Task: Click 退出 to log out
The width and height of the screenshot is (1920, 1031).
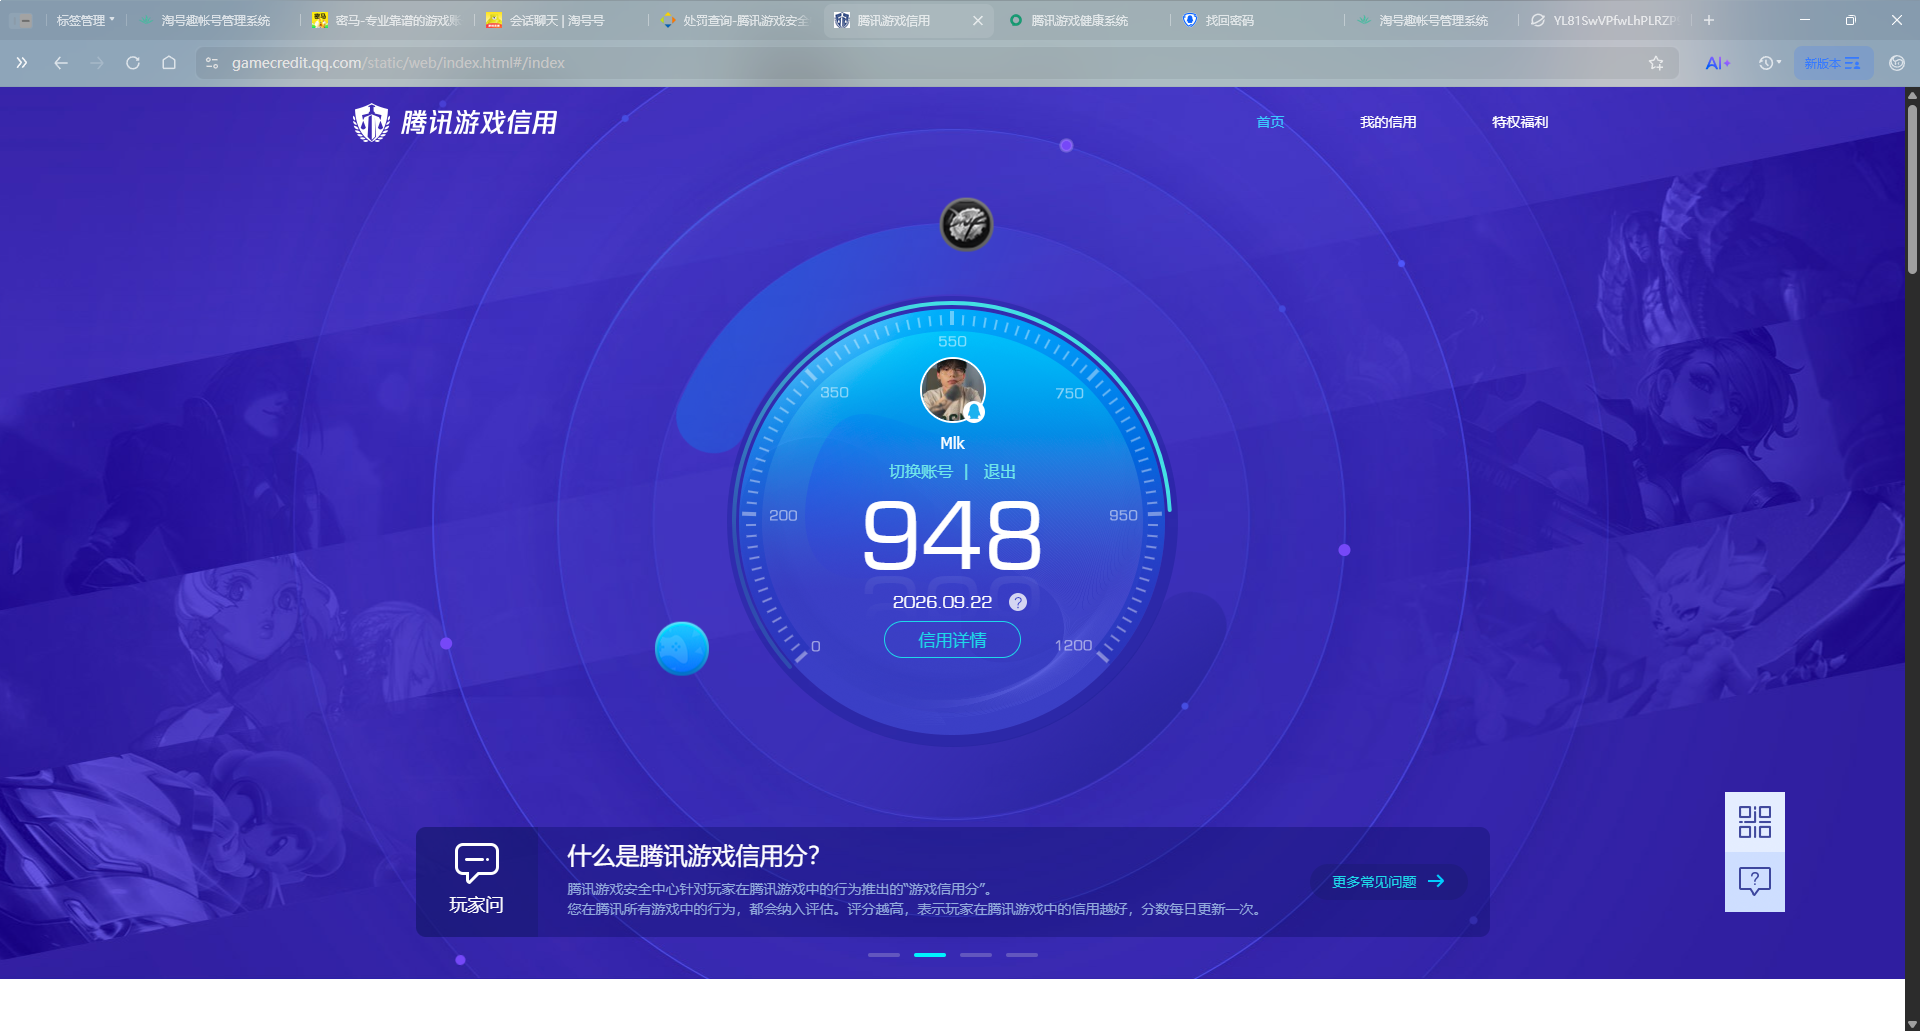Action: pos(1000,472)
